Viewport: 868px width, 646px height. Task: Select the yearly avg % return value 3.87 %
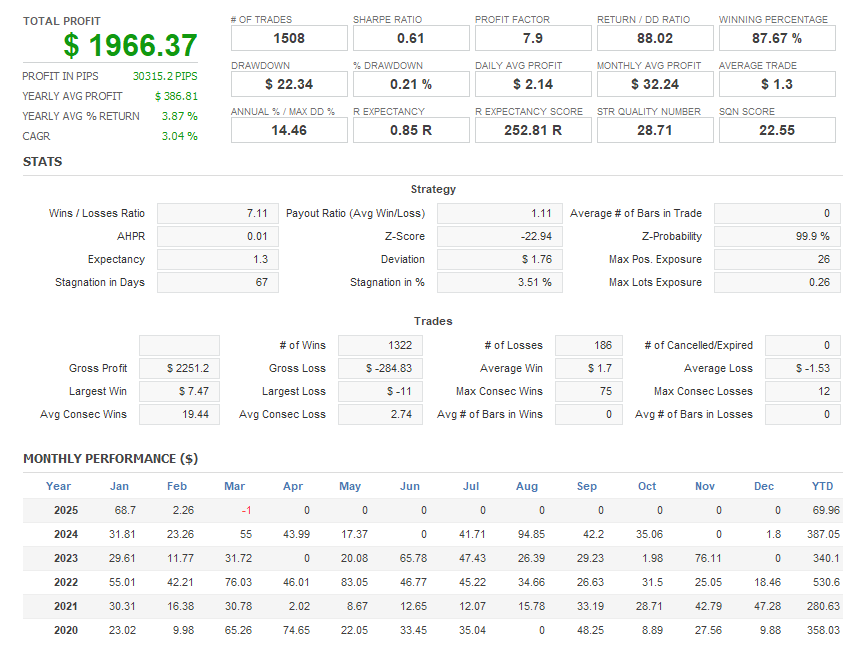pyautogui.click(x=179, y=116)
